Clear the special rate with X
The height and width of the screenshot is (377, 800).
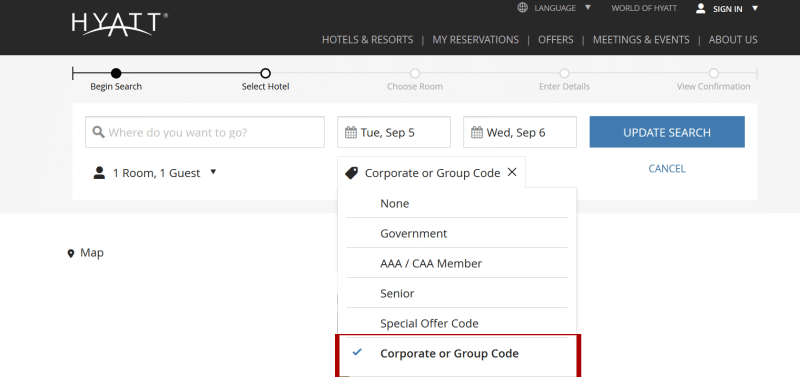pyautogui.click(x=512, y=172)
